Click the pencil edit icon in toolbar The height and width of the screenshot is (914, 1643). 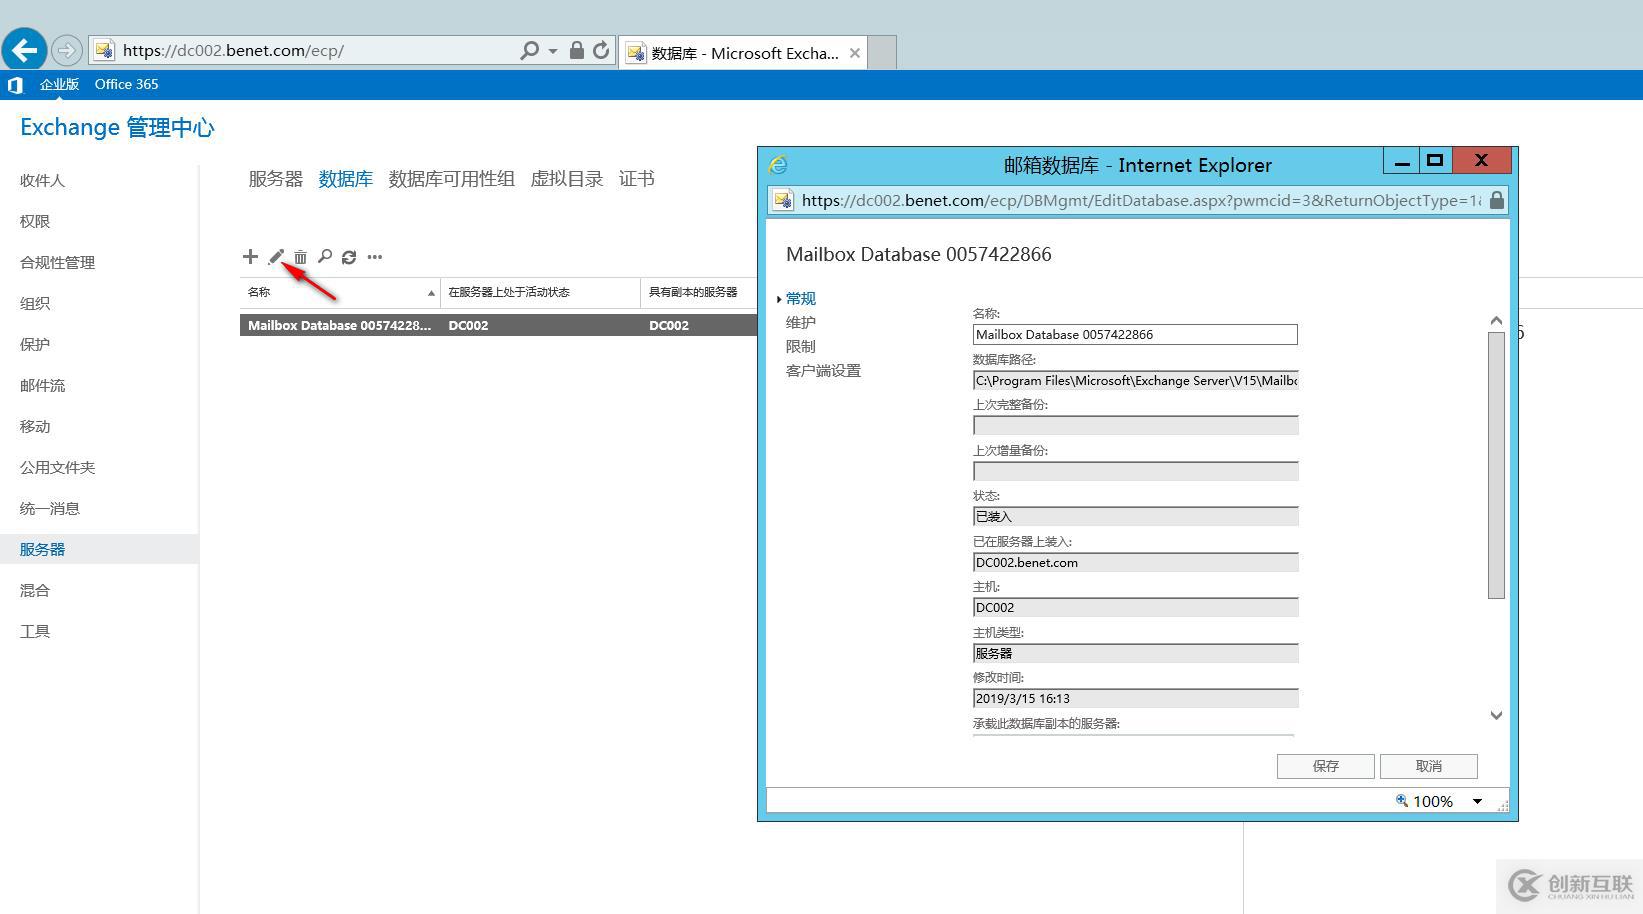pyautogui.click(x=276, y=257)
